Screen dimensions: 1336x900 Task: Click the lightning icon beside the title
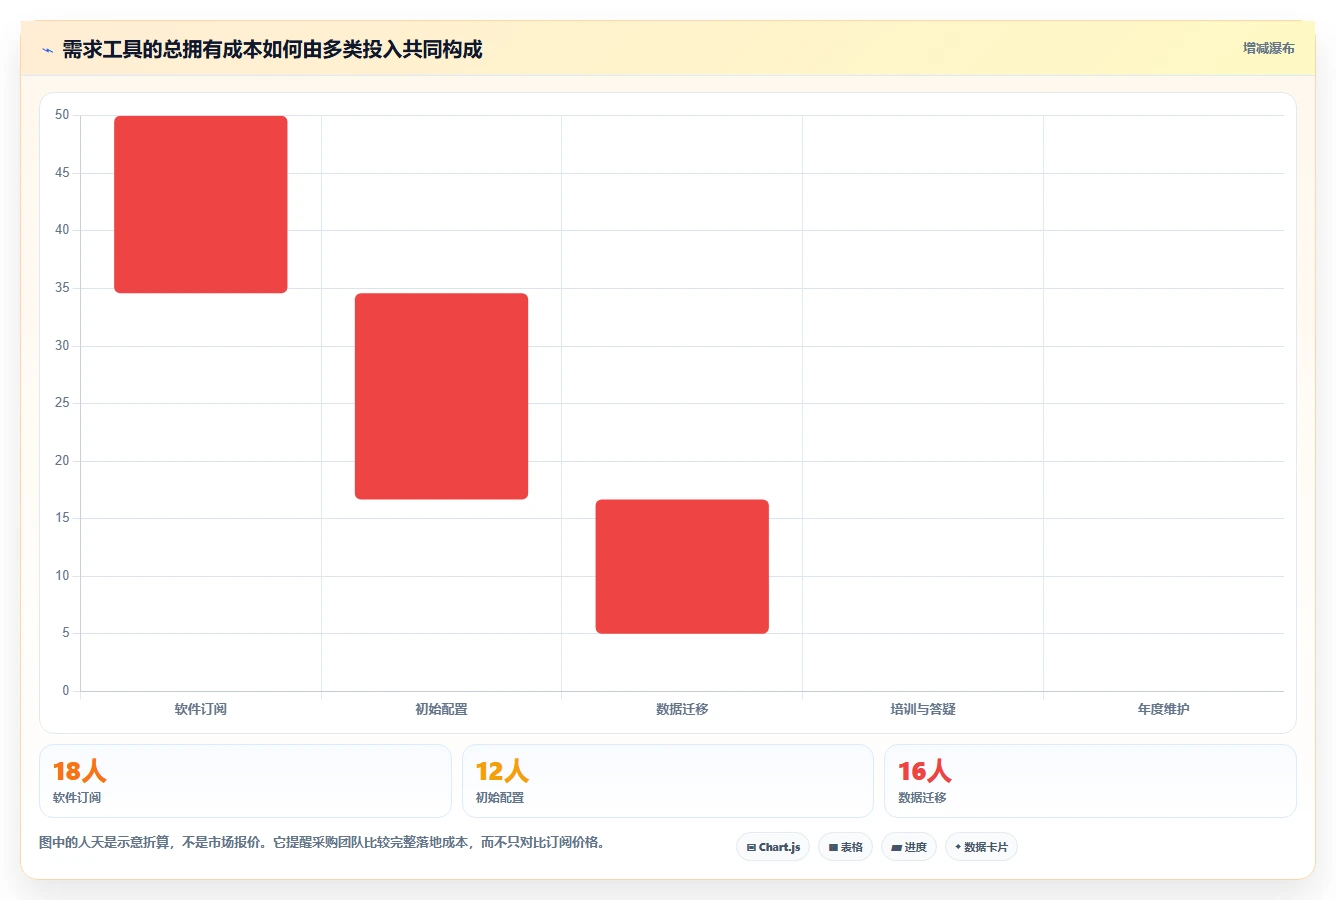pos(48,49)
